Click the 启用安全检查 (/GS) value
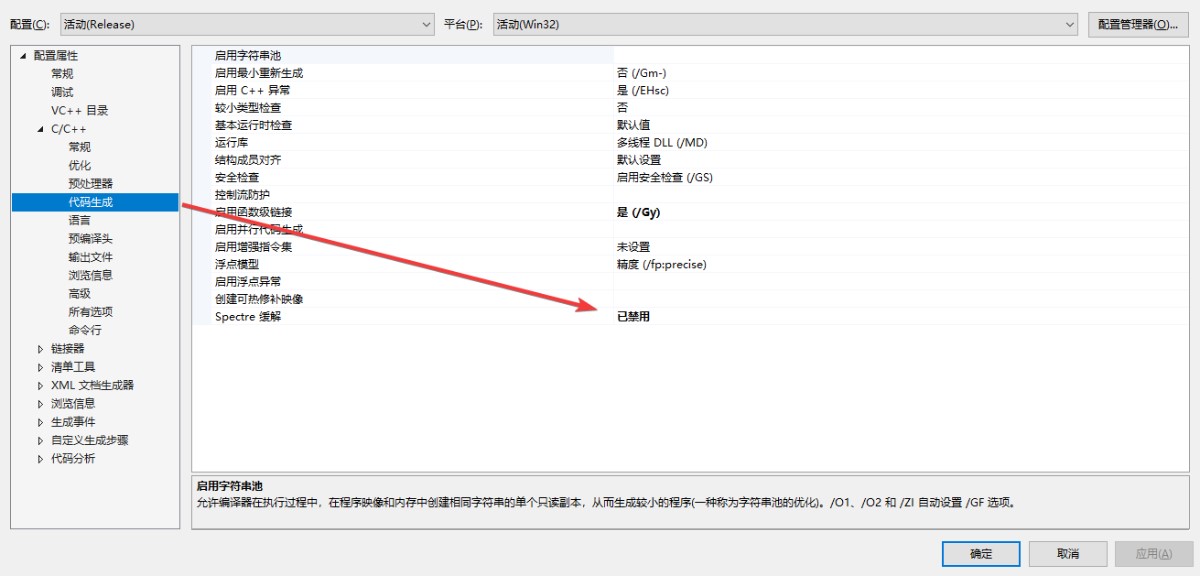 665,177
